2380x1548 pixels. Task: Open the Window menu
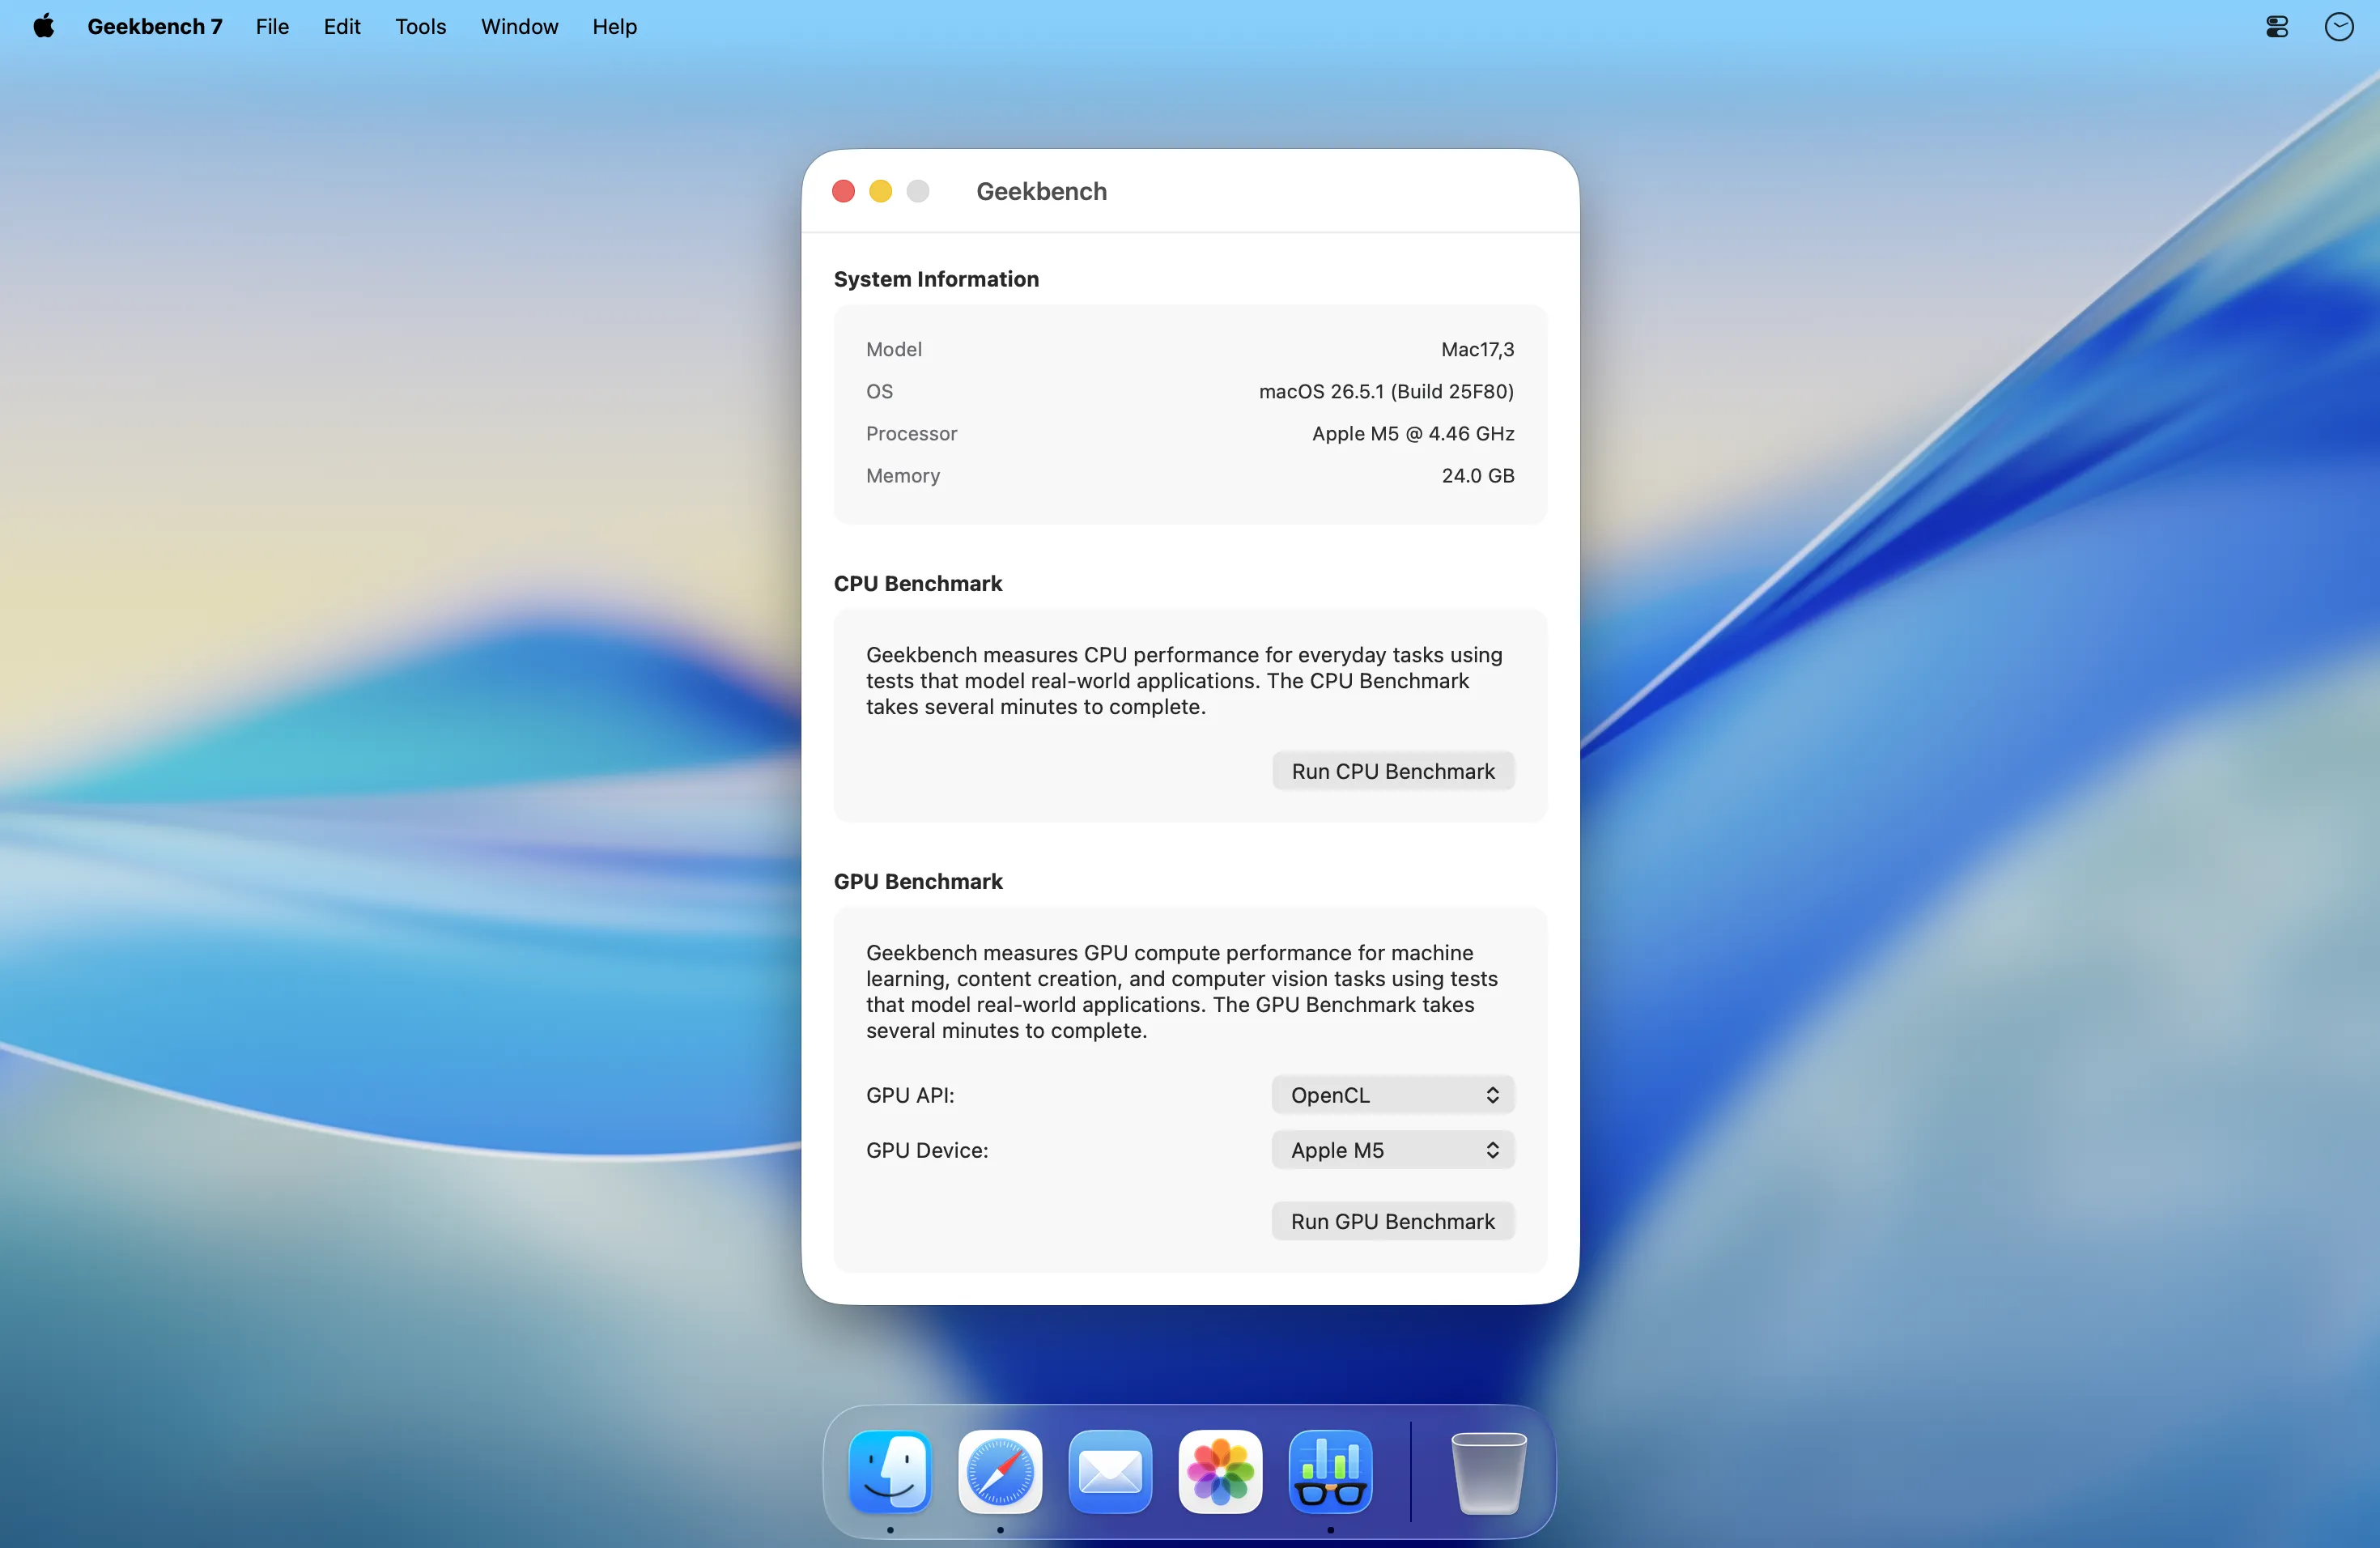pos(519,26)
